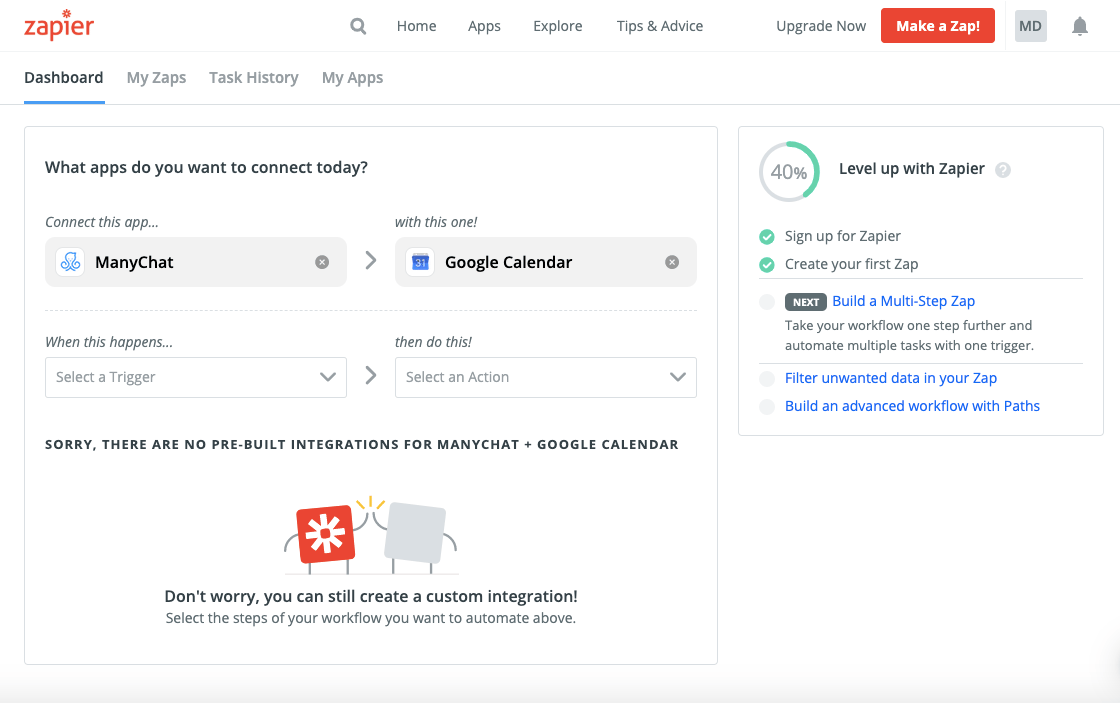Toggle the Filter unwanted data circle

point(766,379)
